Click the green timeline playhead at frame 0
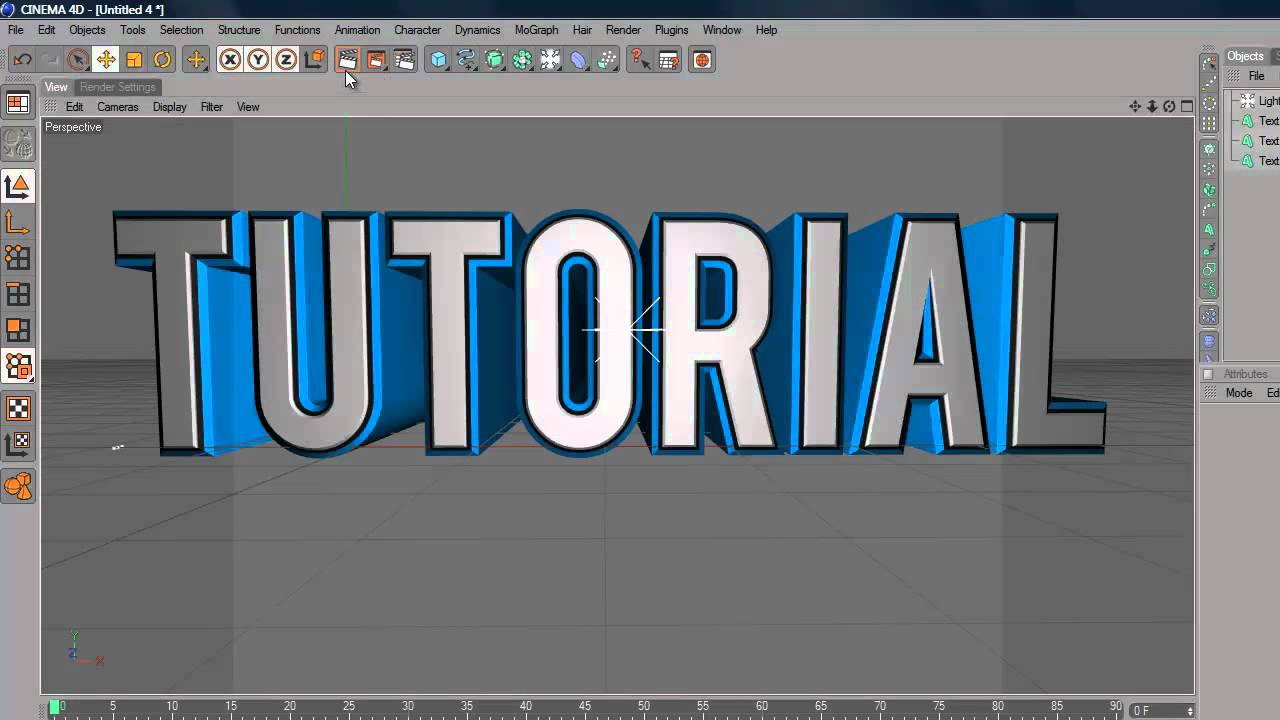Image resolution: width=1280 pixels, height=720 pixels. click(54, 707)
